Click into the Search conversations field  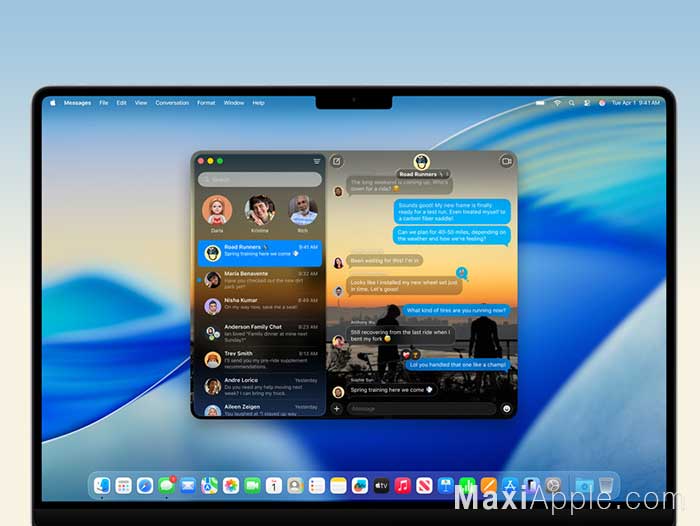point(260,180)
